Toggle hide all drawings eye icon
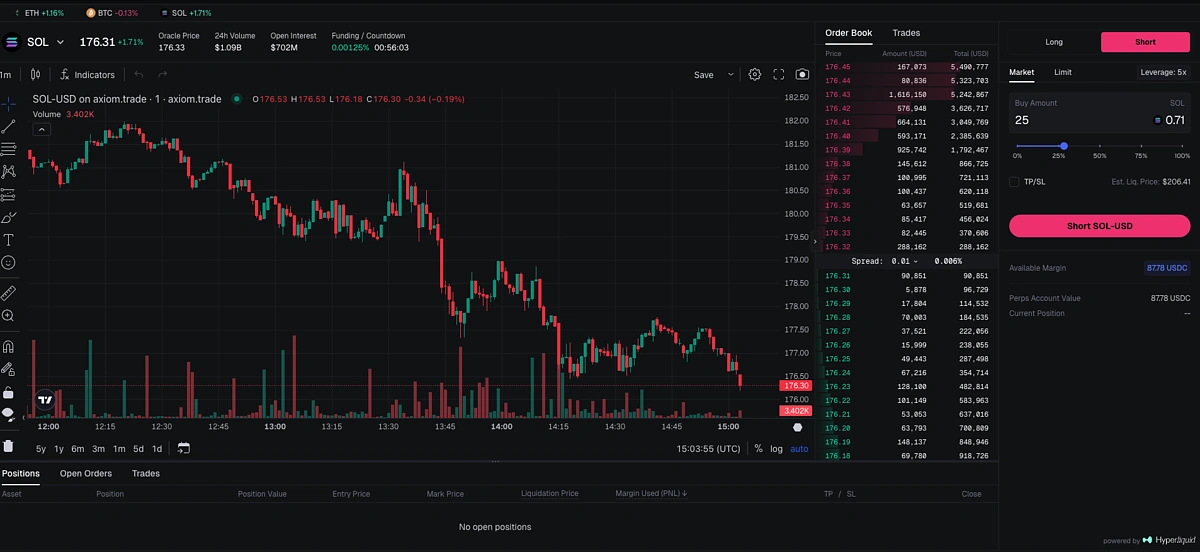The width and height of the screenshot is (1200, 552). [x=8, y=414]
